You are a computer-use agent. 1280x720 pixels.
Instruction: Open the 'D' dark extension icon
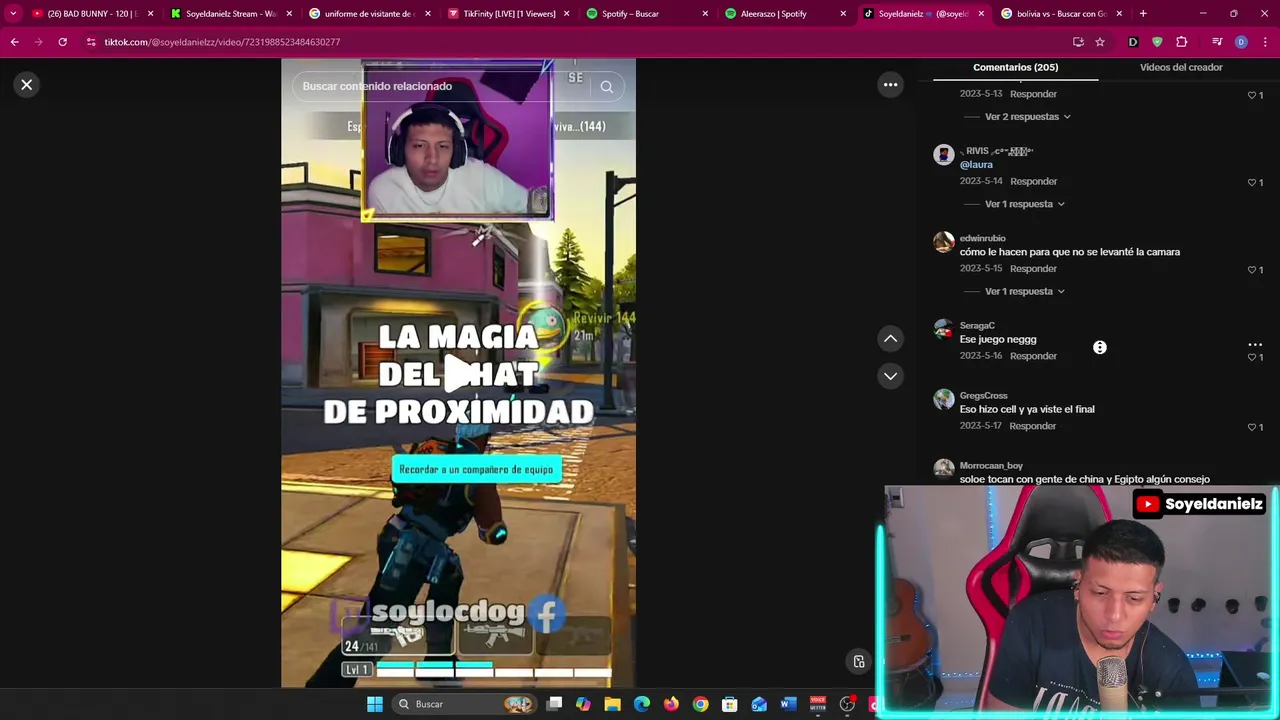pos(1133,42)
